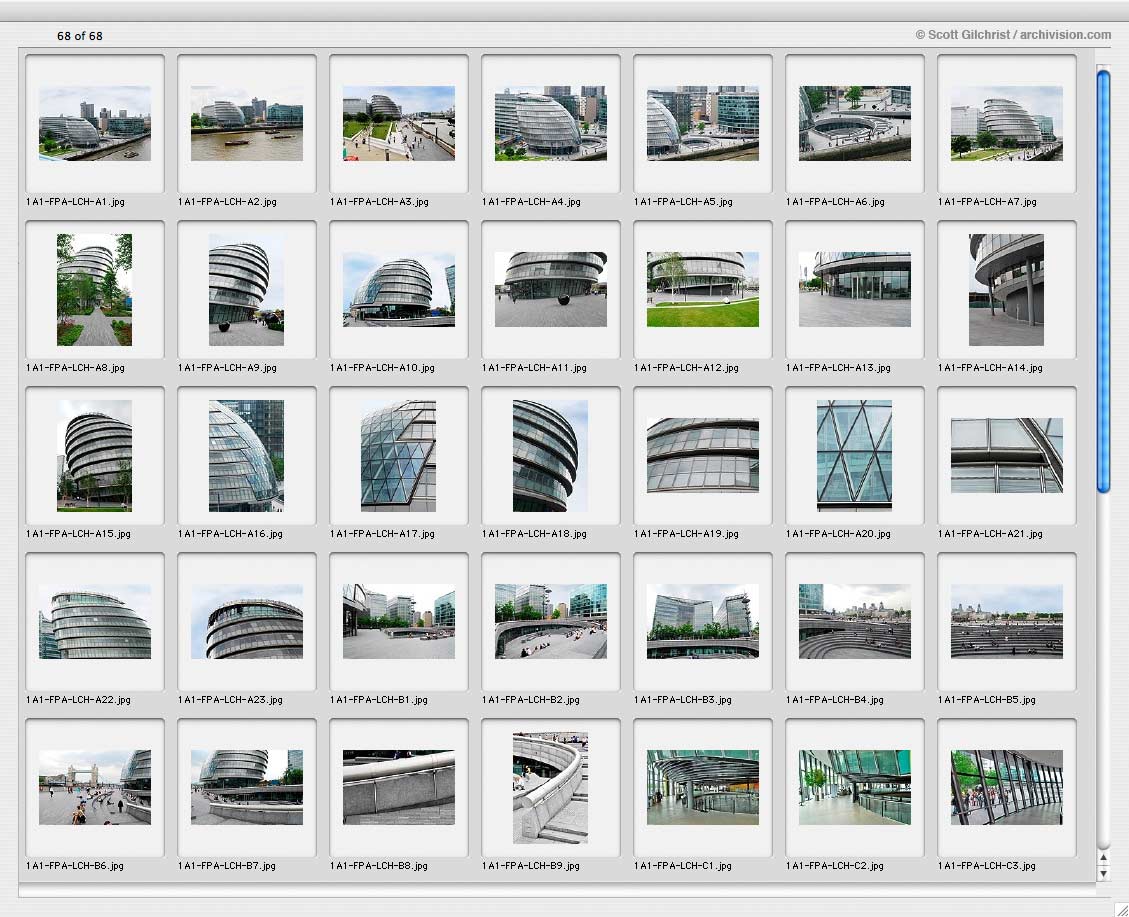
Task: Select thumbnail 1A1-FPA-LCH-A16.jpg
Action: pyautogui.click(x=246, y=456)
